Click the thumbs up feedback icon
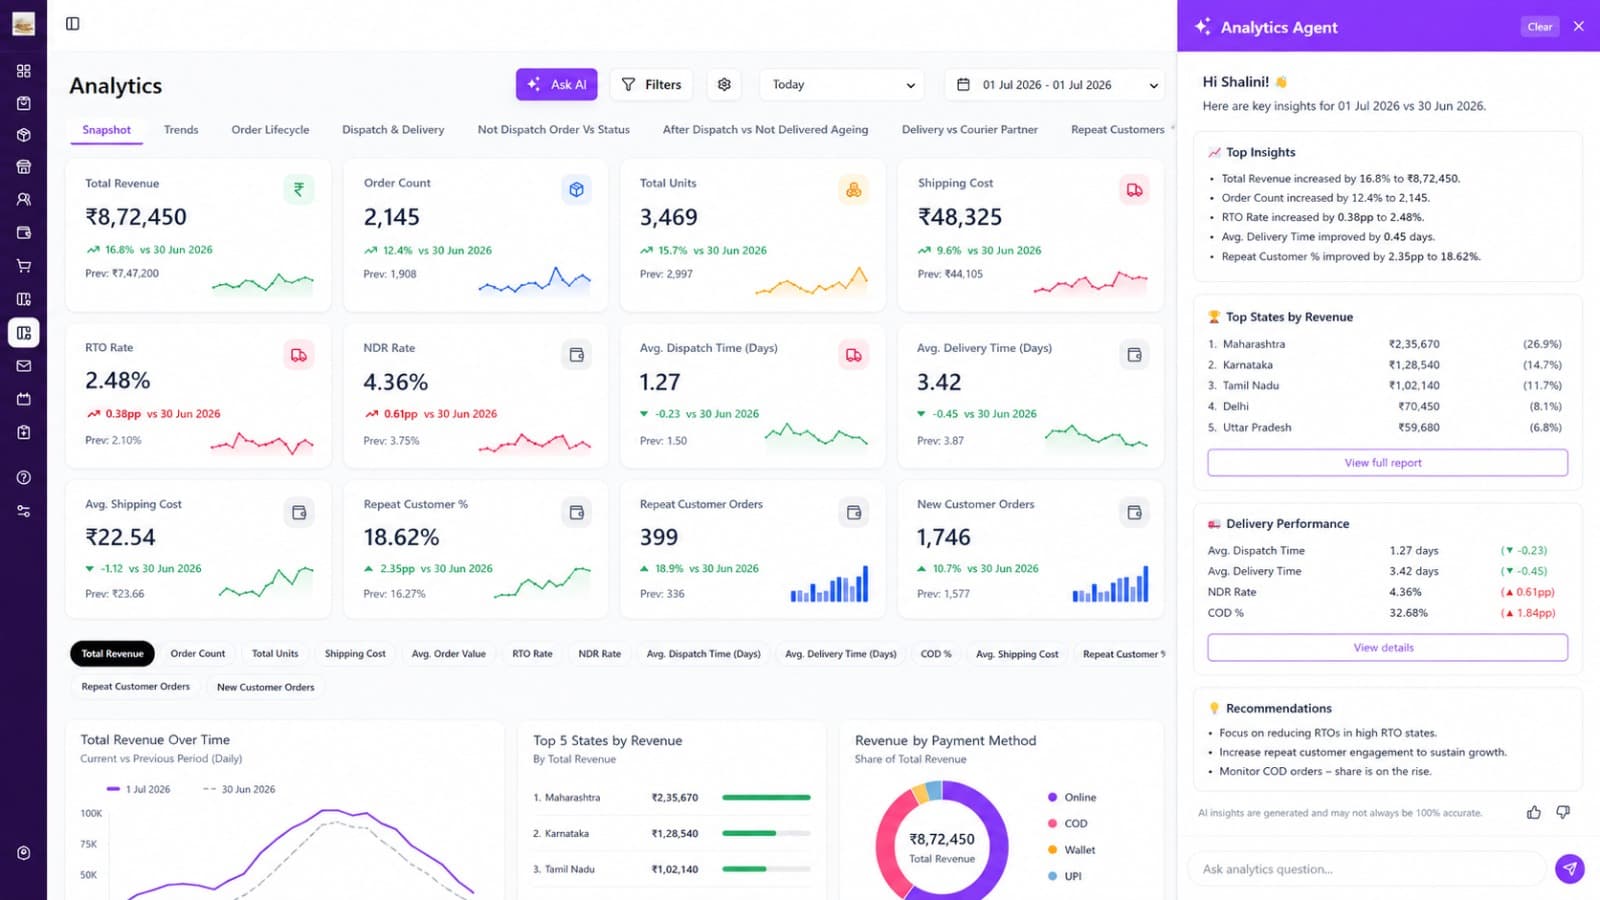Screen dimensions: 1600x900 [1534, 812]
